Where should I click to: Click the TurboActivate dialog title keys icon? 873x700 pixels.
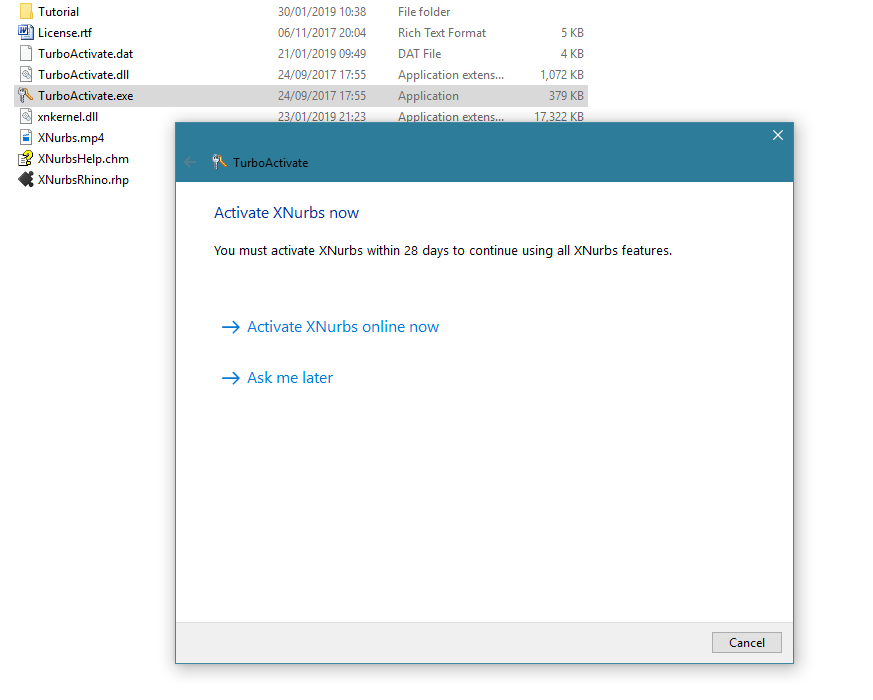click(x=219, y=162)
